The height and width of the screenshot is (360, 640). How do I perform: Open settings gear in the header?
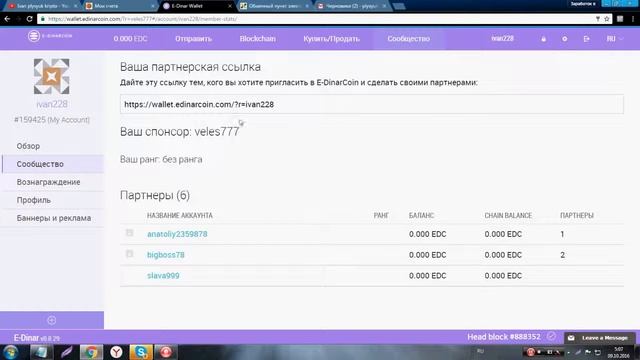tap(564, 39)
